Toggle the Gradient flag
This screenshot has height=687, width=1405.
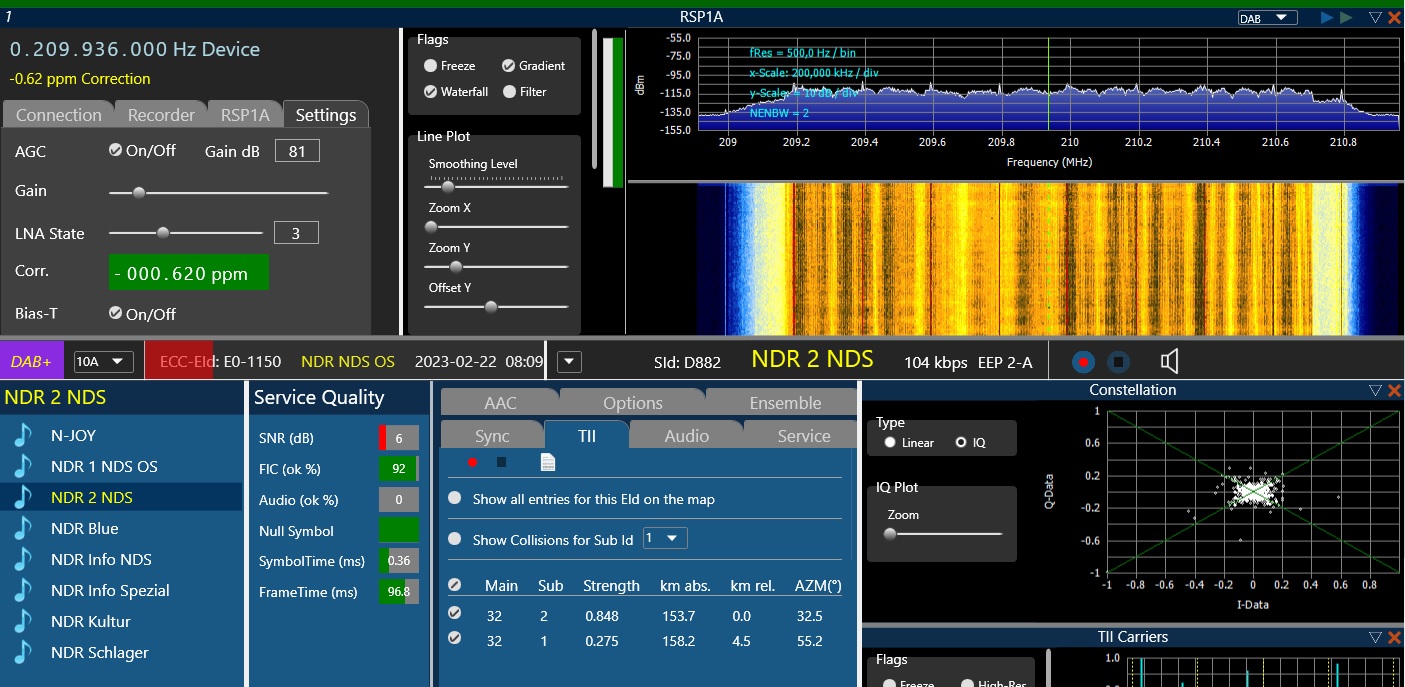[509, 65]
